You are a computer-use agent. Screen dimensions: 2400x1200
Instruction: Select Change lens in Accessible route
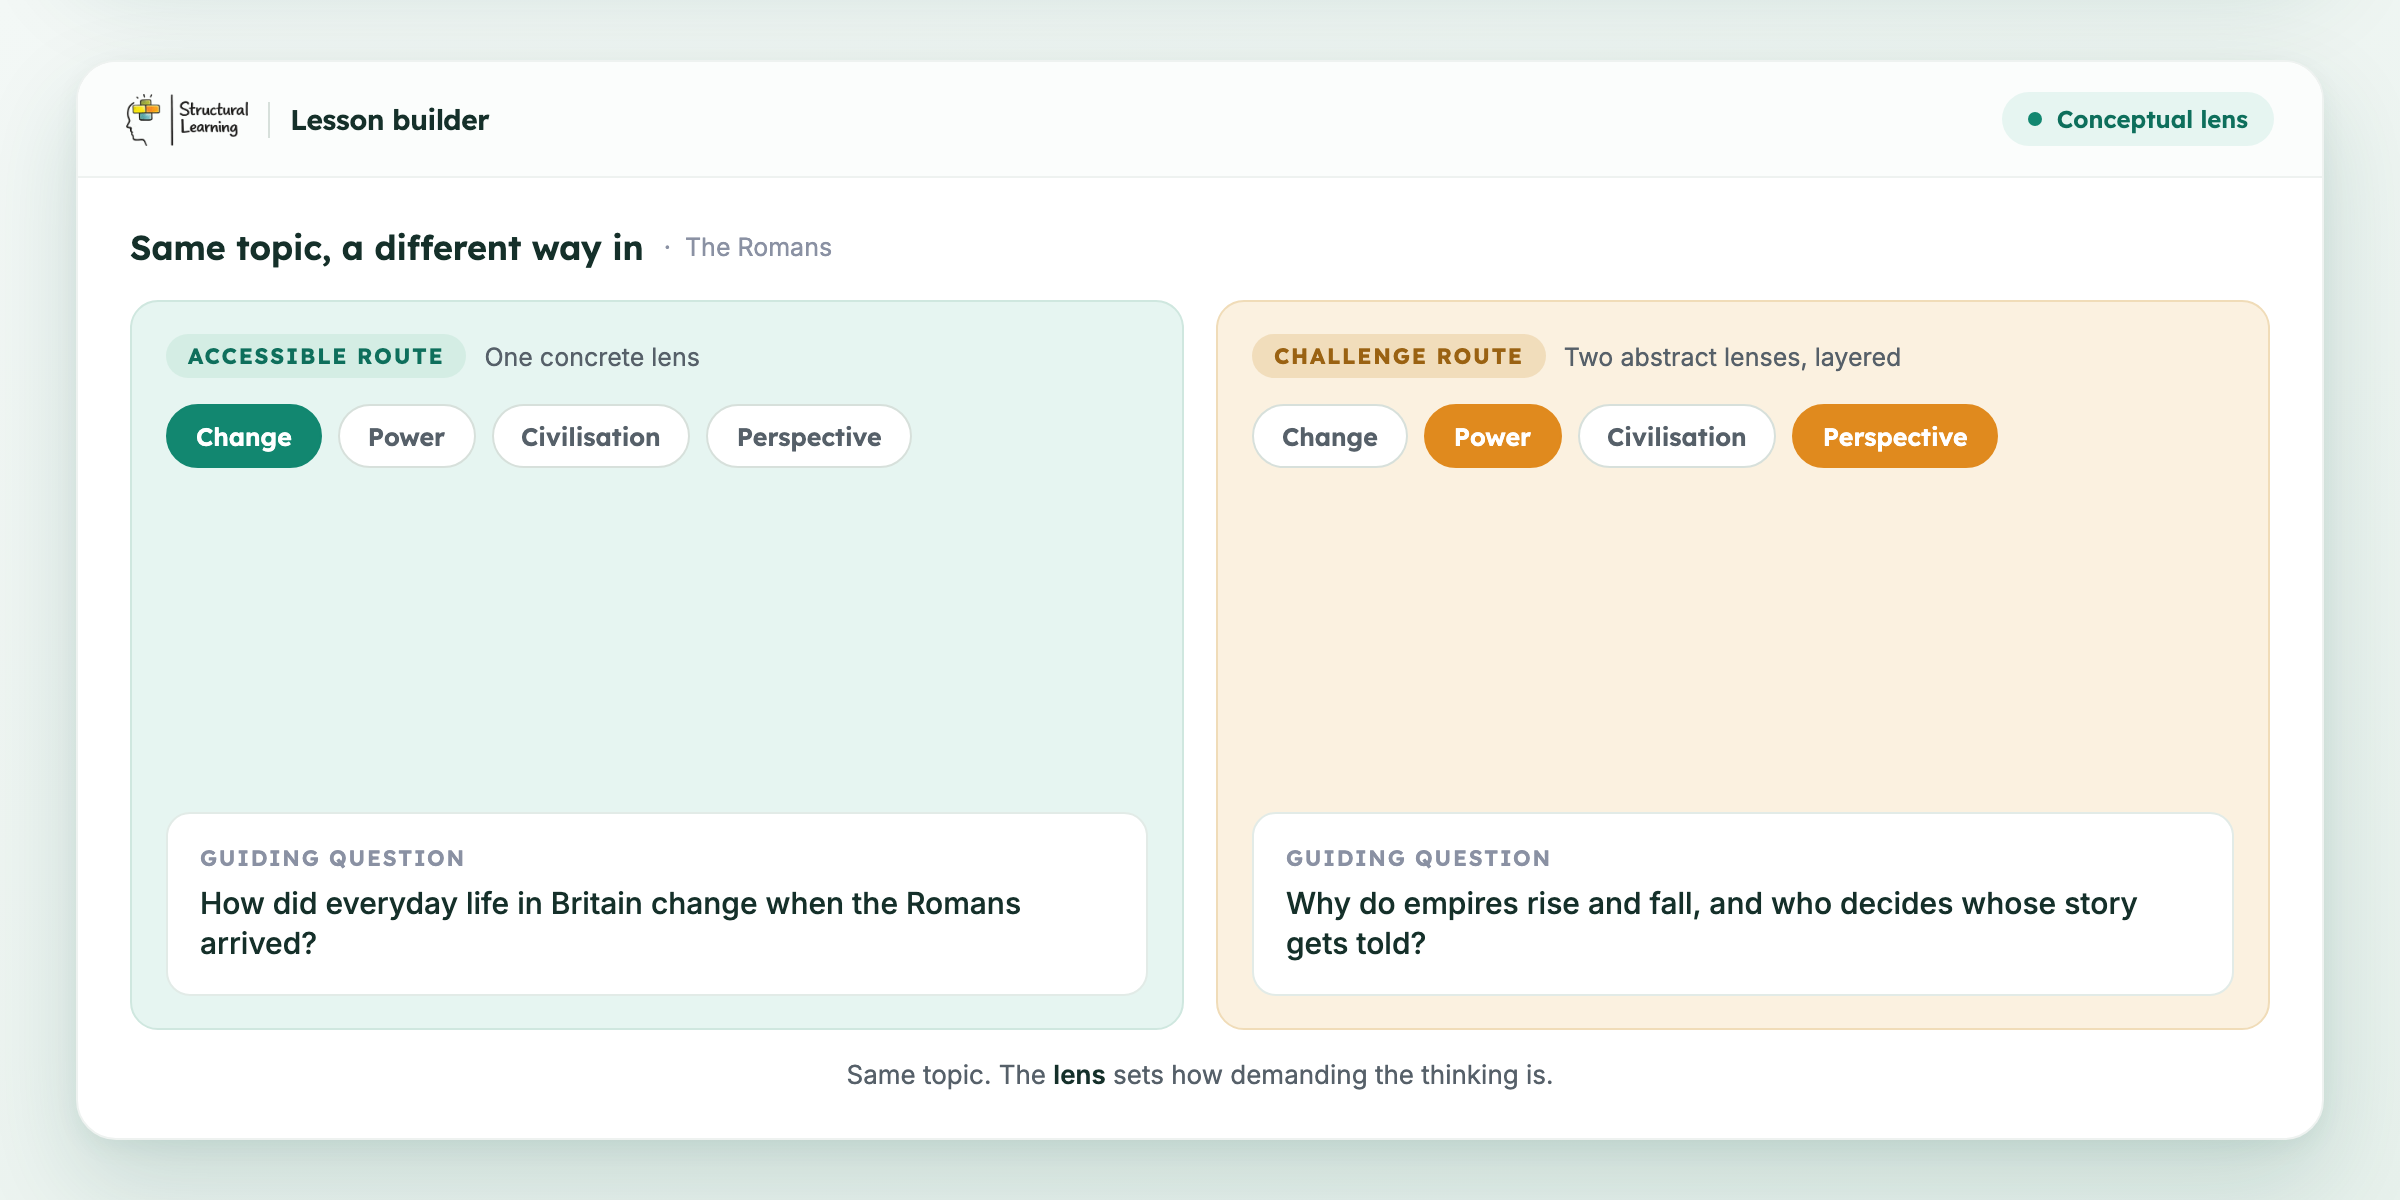tap(244, 437)
